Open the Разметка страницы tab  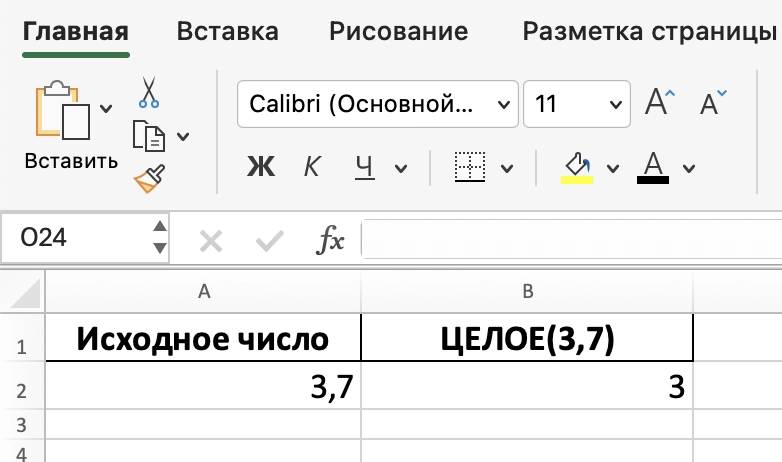[649, 32]
